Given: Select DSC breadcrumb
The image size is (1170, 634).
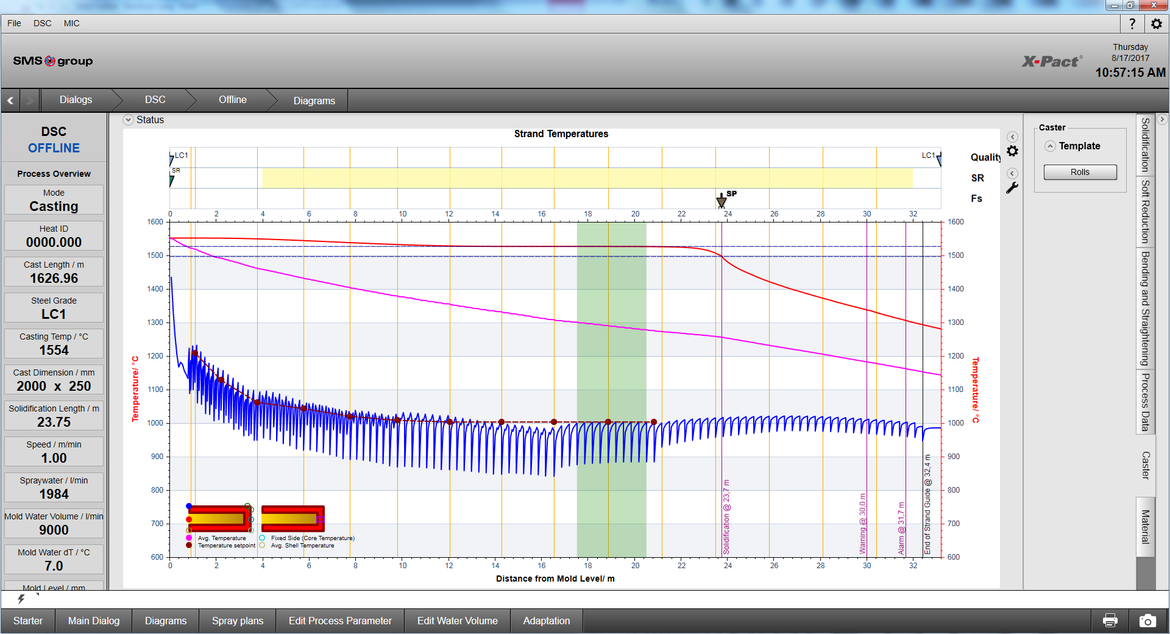Looking at the screenshot, I should pos(155,100).
